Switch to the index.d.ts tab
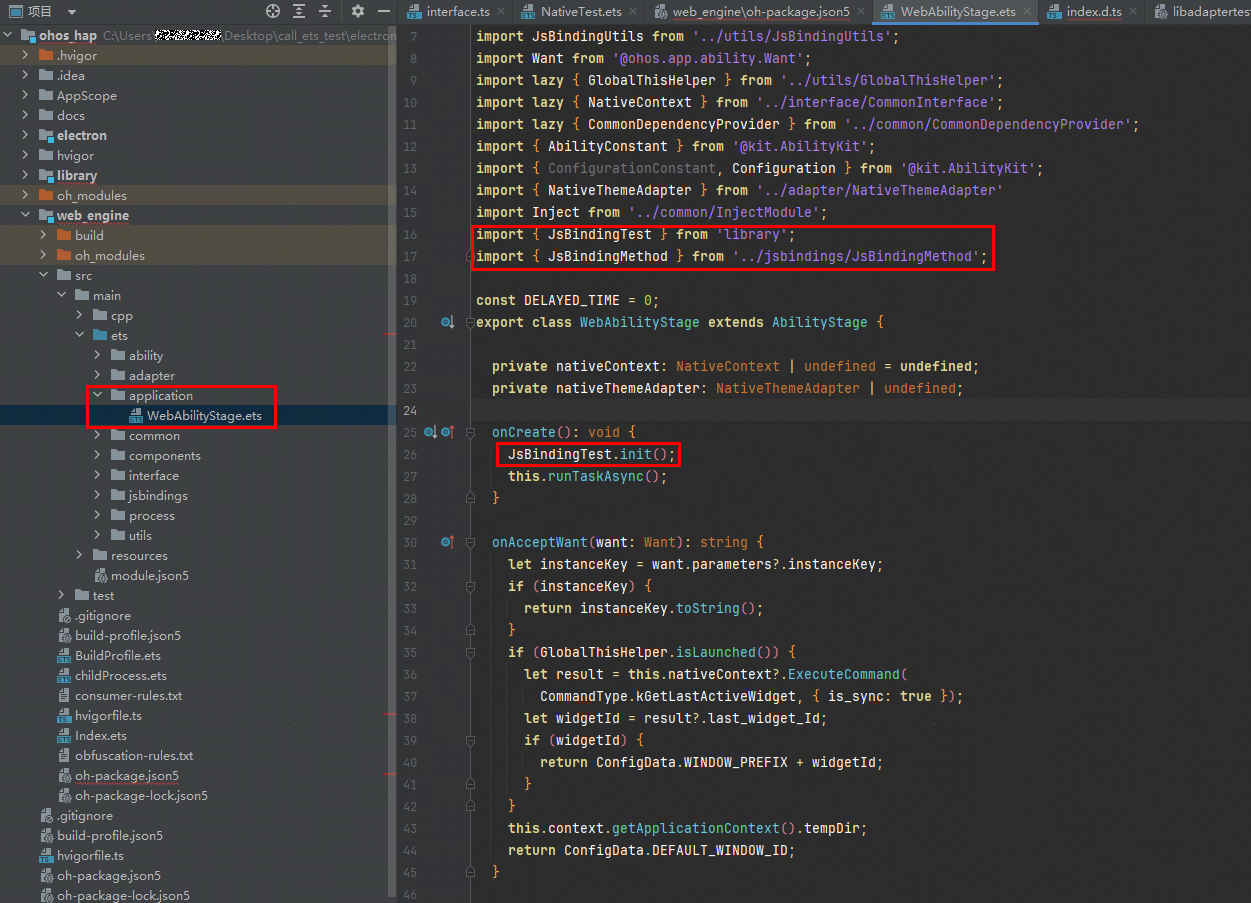 click(x=1094, y=12)
